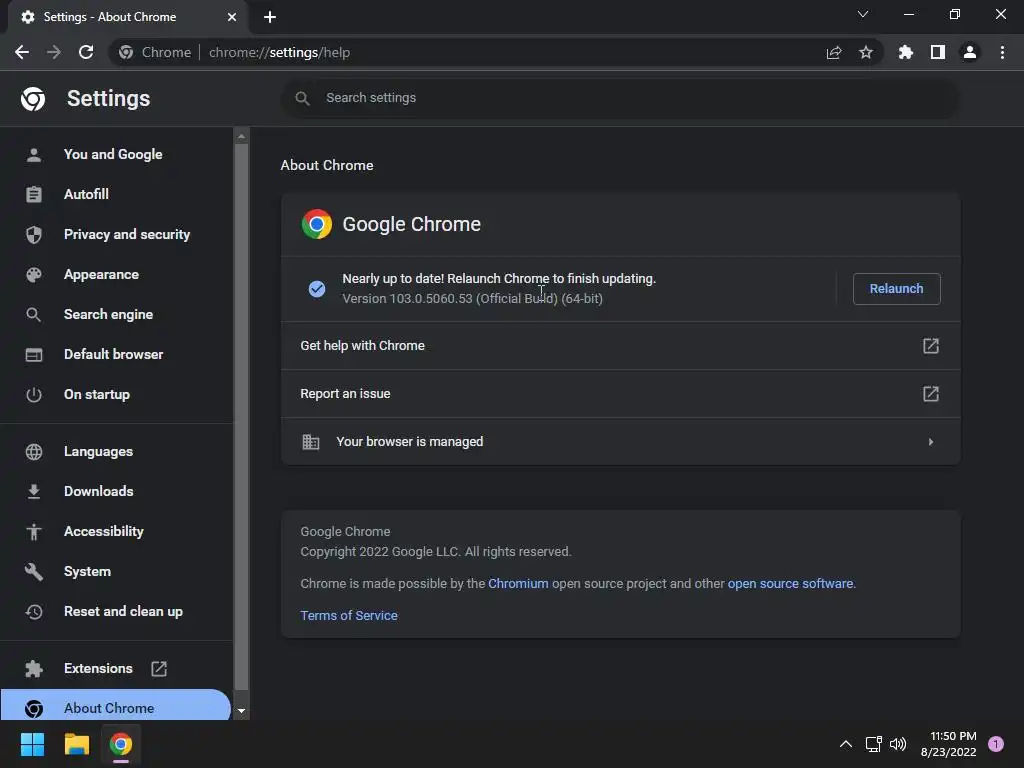Open Default browser settings
The width and height of the screenshot is (1024, 768).
pyautogui.click(x=116, y=354)
